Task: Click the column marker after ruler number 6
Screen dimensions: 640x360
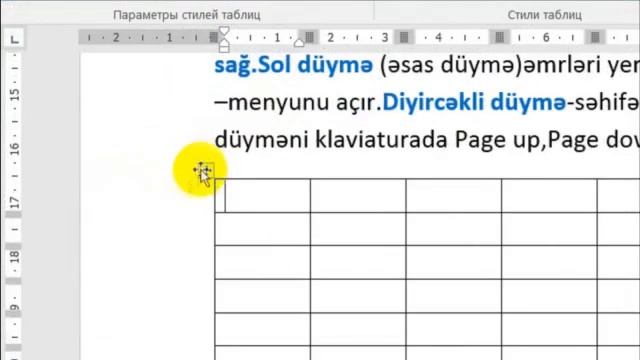Action: (595, 38)
